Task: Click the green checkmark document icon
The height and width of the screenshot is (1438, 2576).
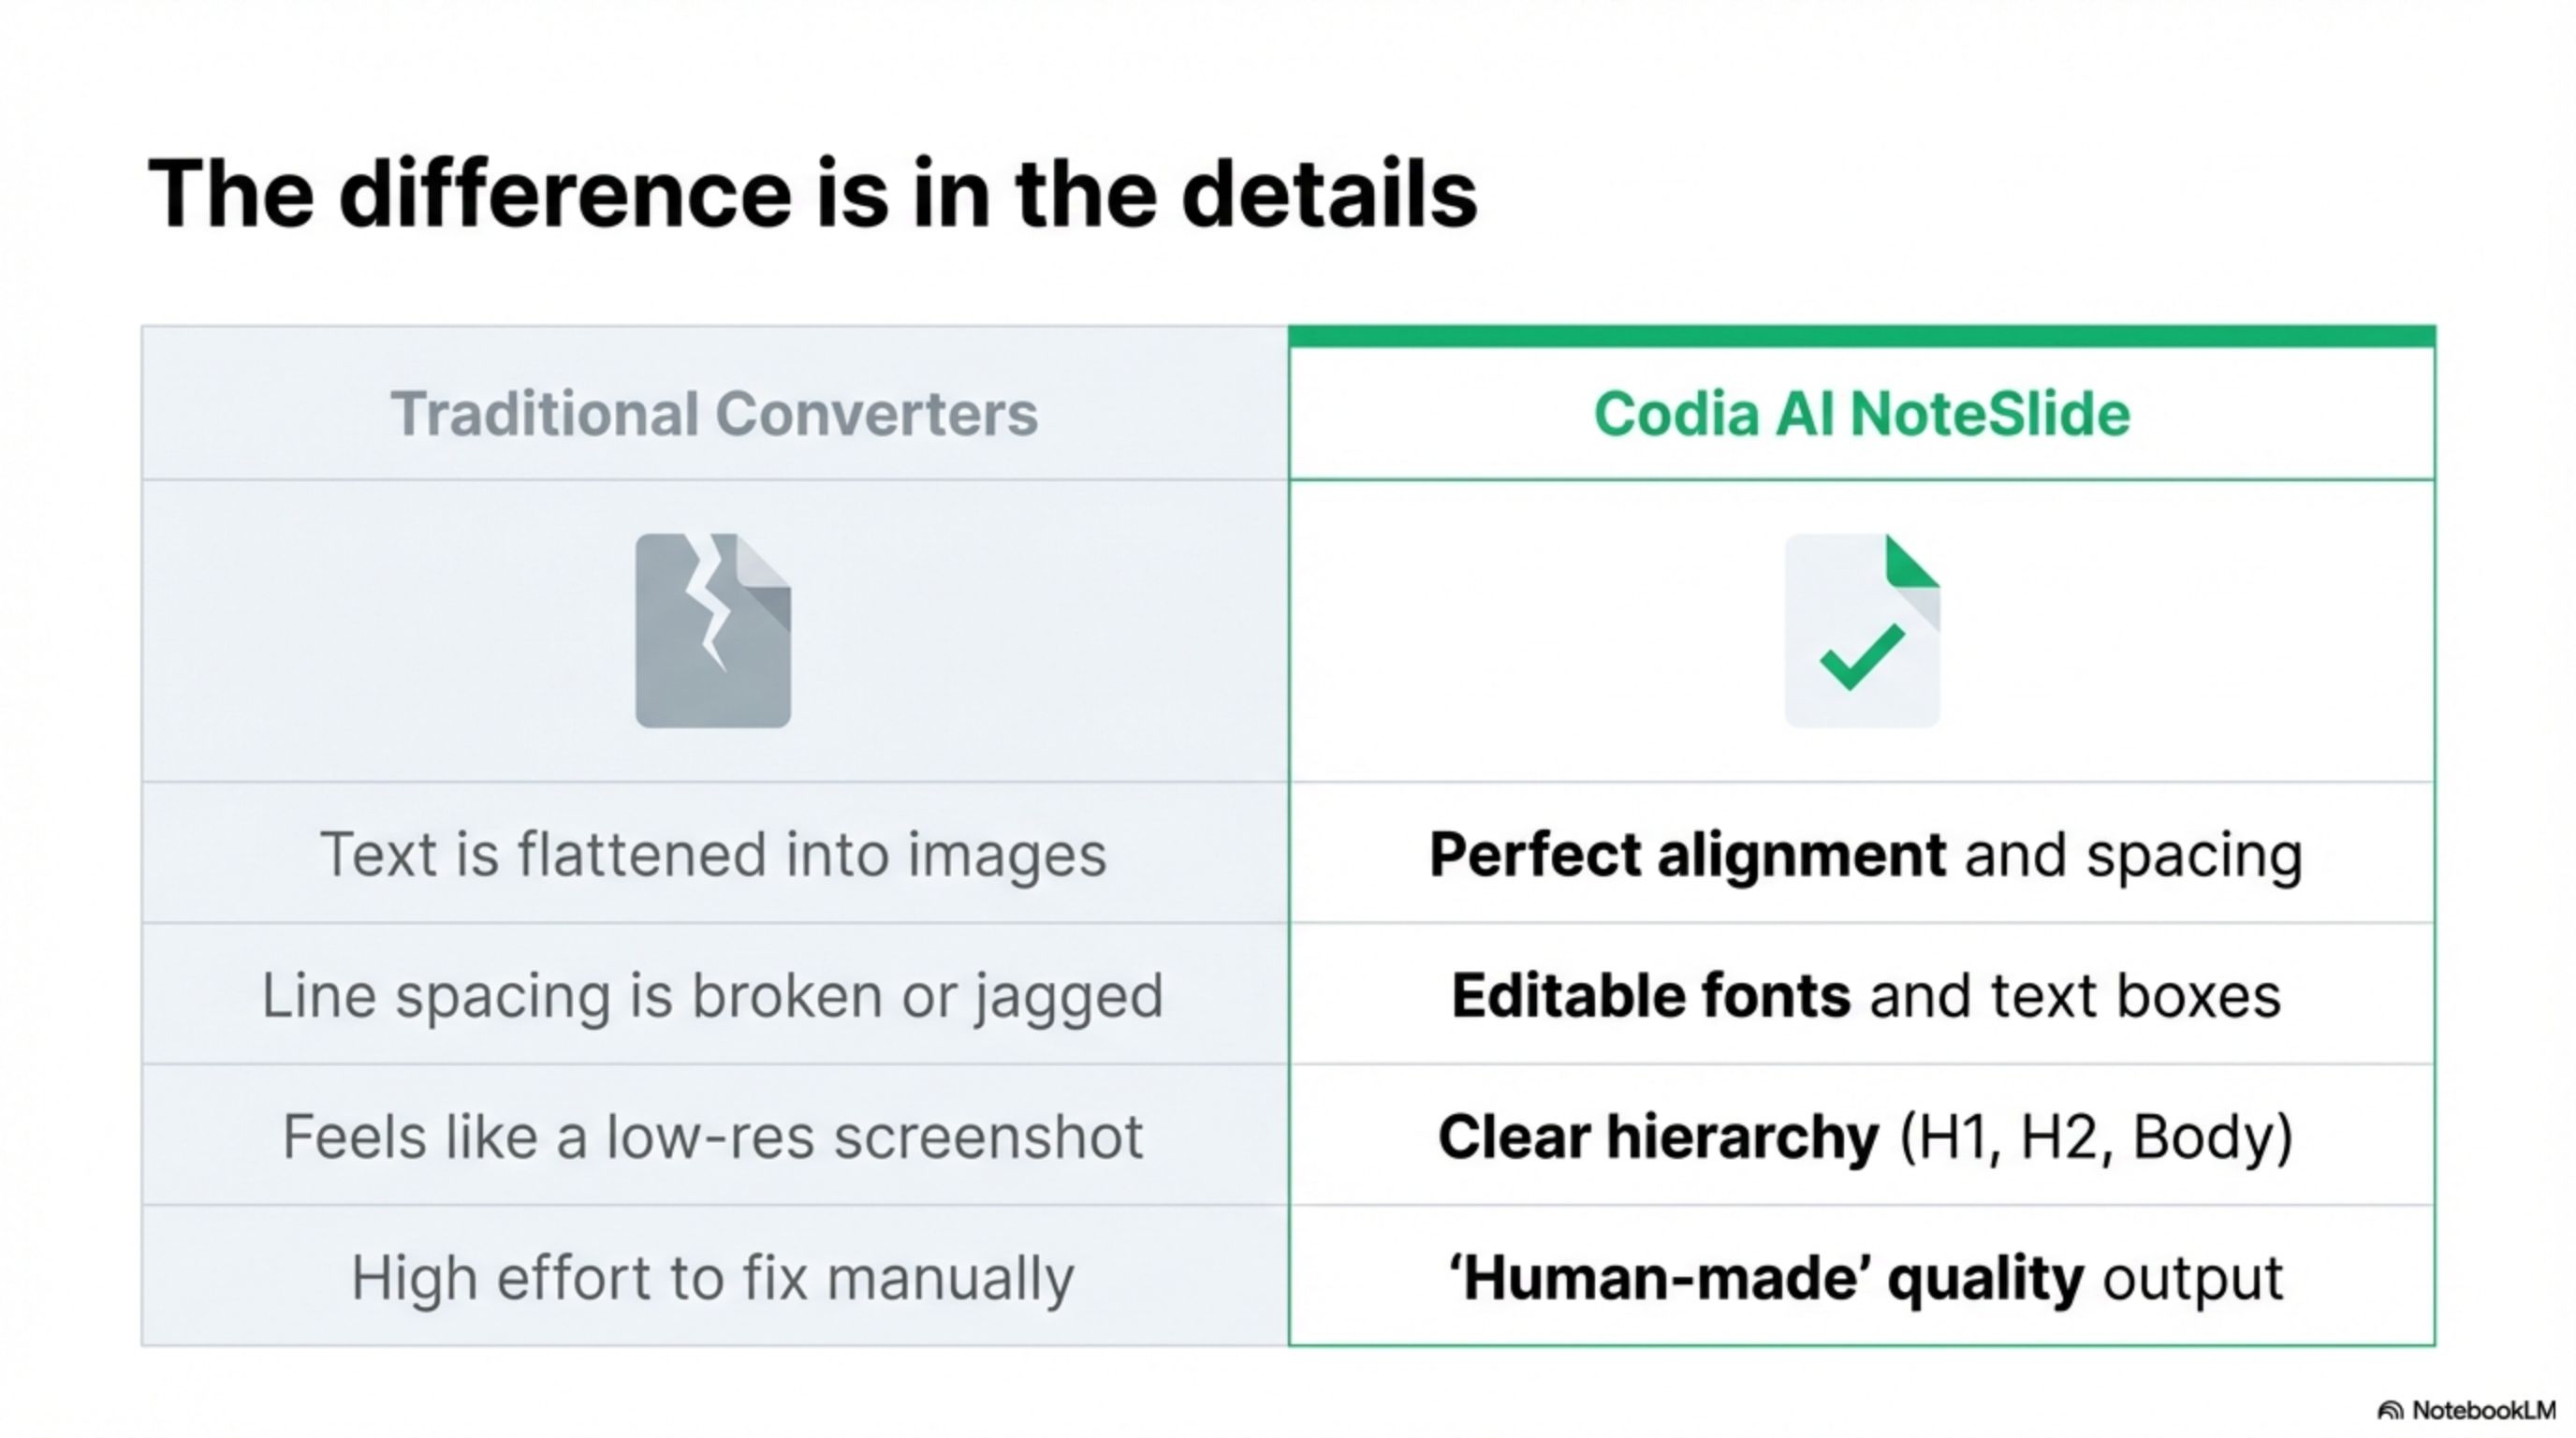Action: (1862, 630)
